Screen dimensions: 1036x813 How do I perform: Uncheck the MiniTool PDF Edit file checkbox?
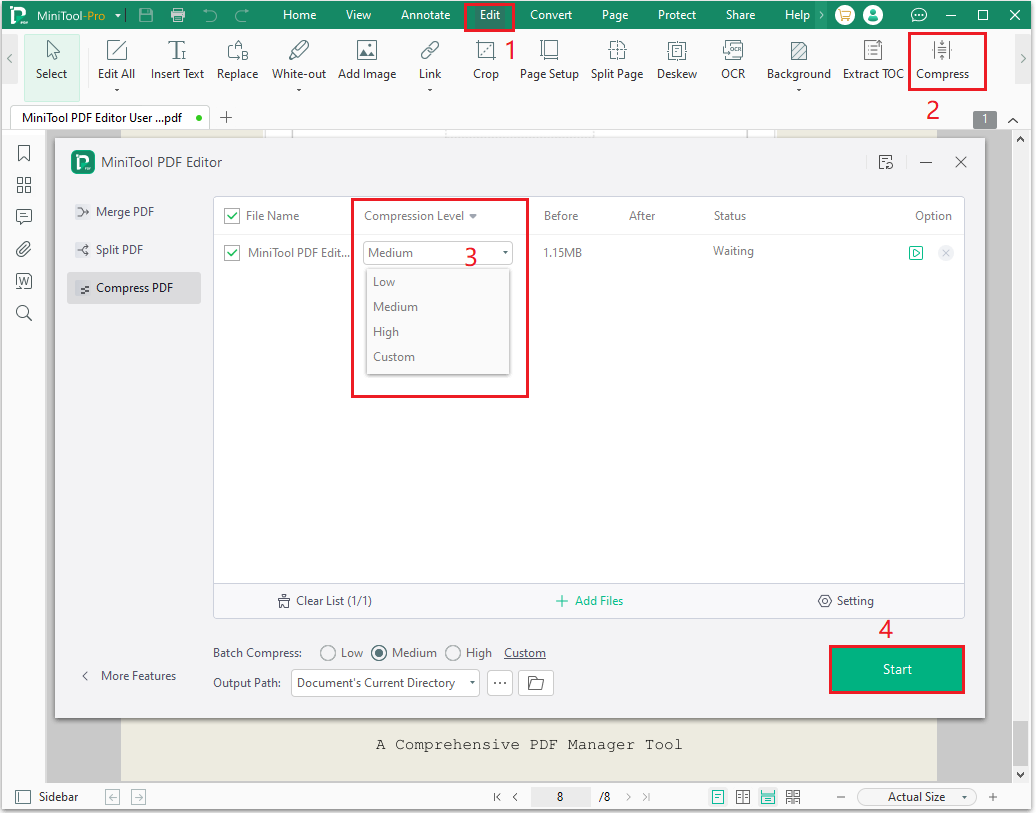tap(232, 252)
